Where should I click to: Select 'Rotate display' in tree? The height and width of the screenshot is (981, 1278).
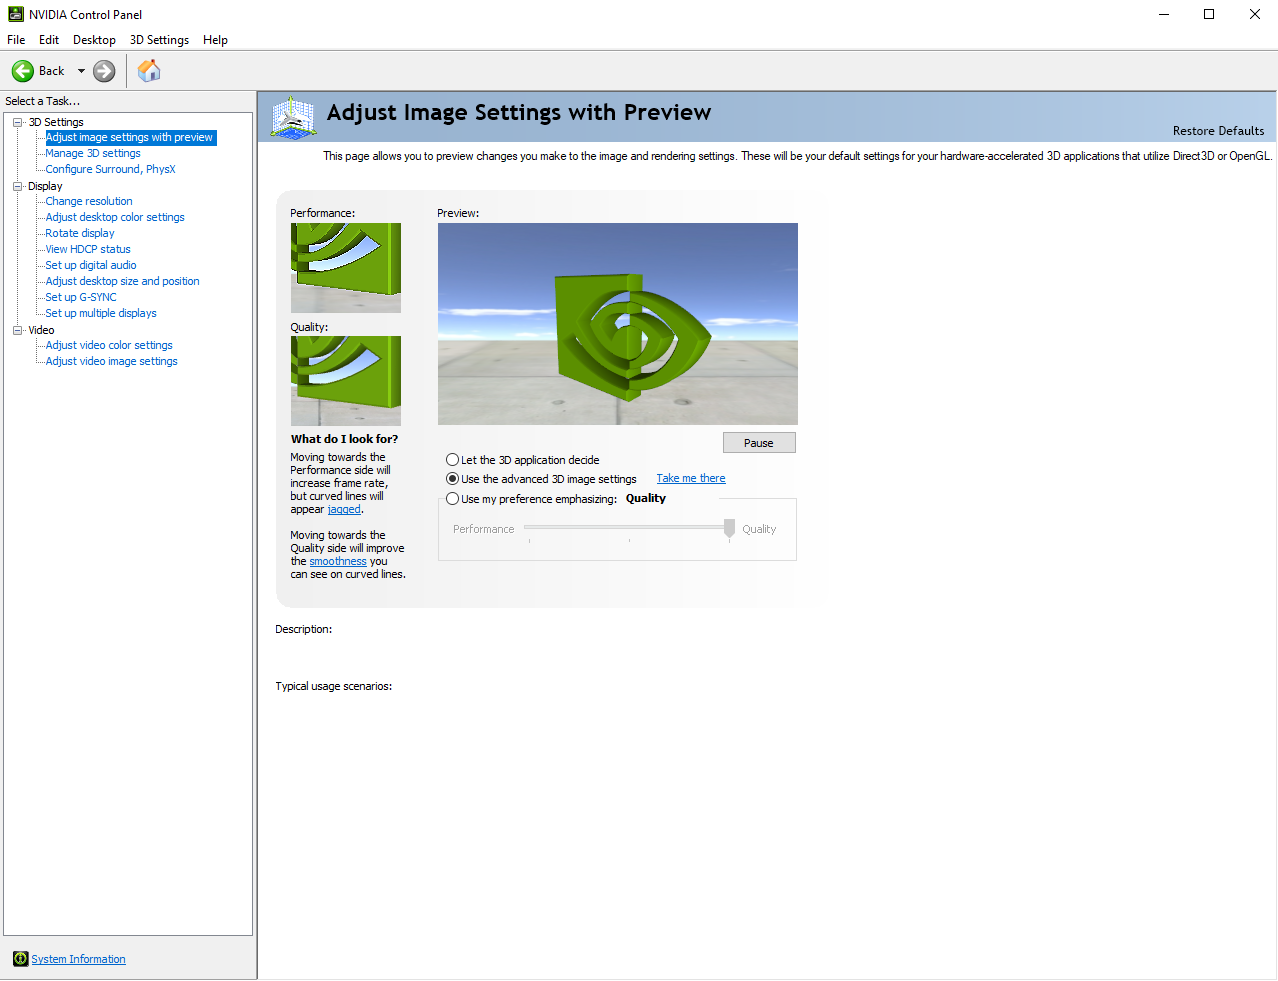point(80,233)
